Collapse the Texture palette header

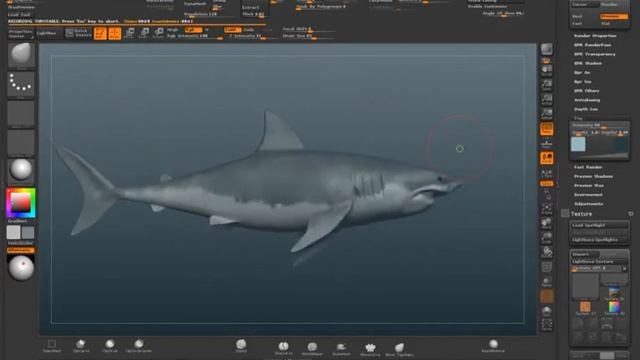(x=581, y=214)
